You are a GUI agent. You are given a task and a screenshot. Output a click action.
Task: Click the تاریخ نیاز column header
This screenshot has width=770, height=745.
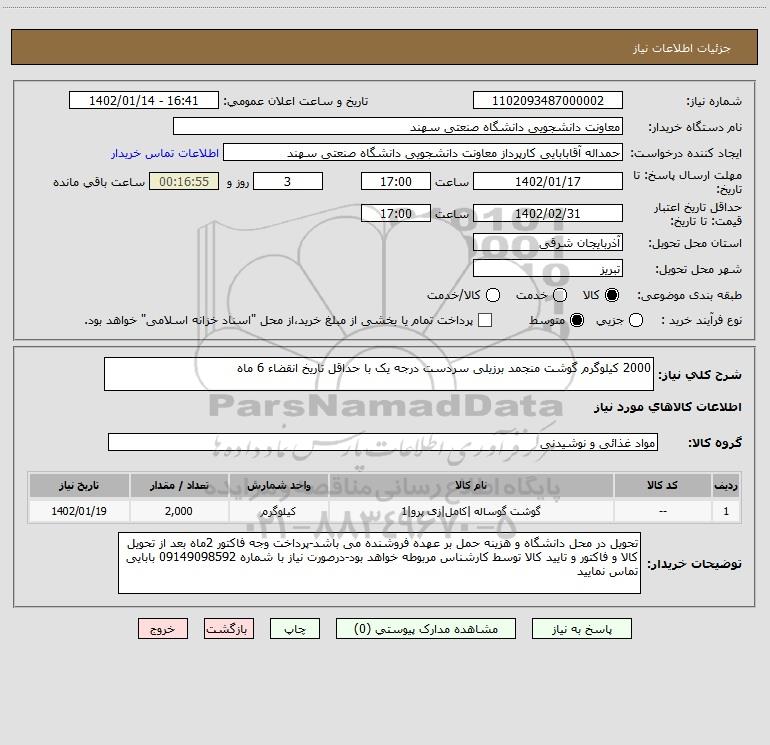click(79, 485)
